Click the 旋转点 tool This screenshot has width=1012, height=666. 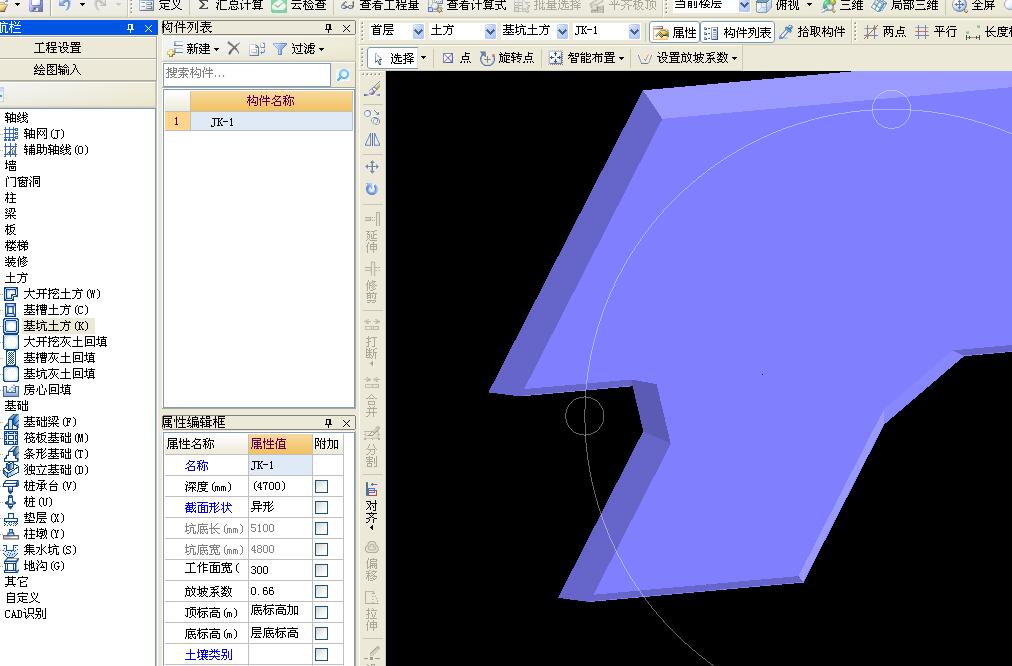tap(507, 58)
